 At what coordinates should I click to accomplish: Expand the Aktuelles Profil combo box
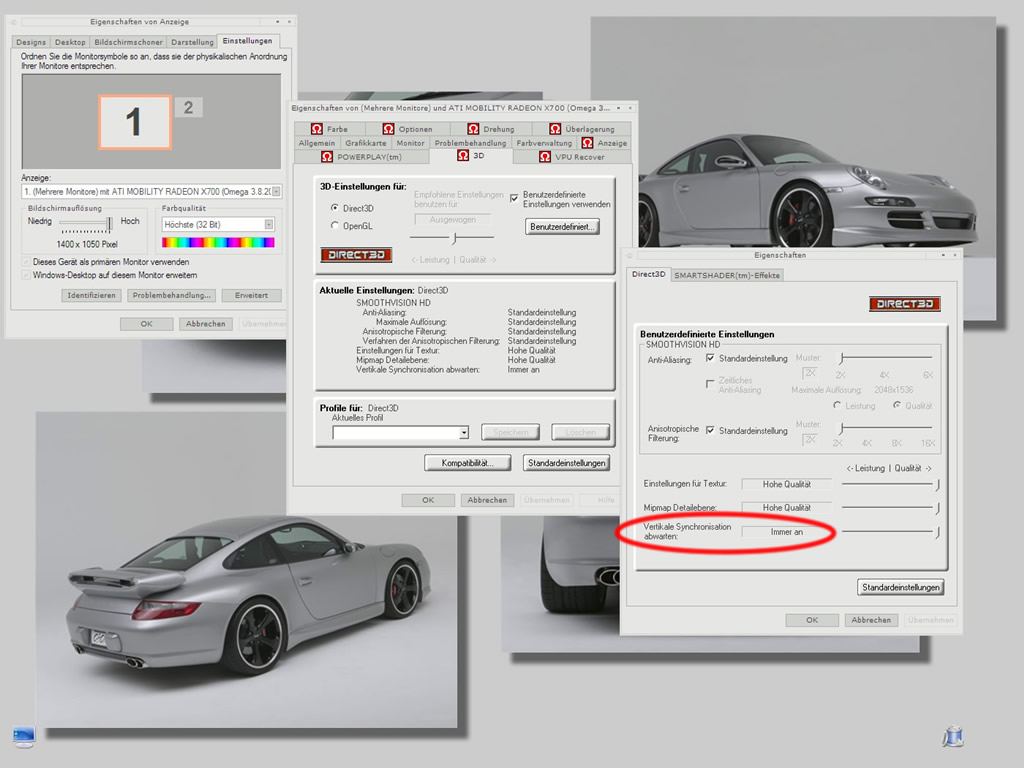464,433
